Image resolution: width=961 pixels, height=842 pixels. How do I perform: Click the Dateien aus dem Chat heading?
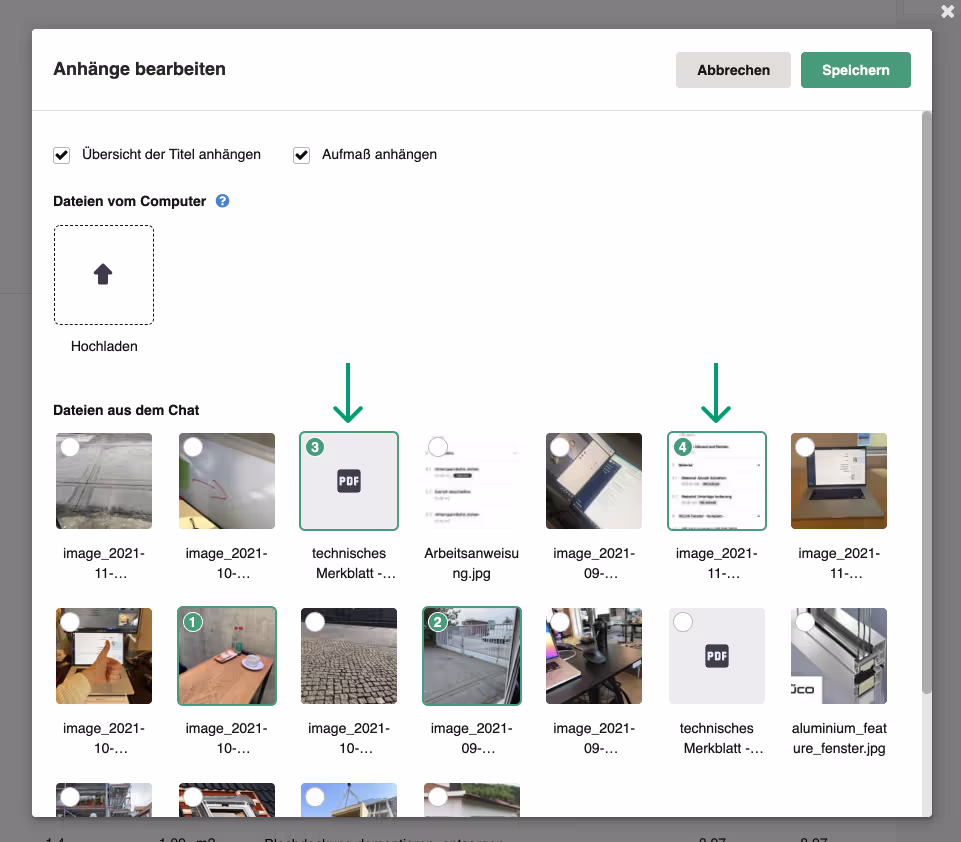pos(126,410)
